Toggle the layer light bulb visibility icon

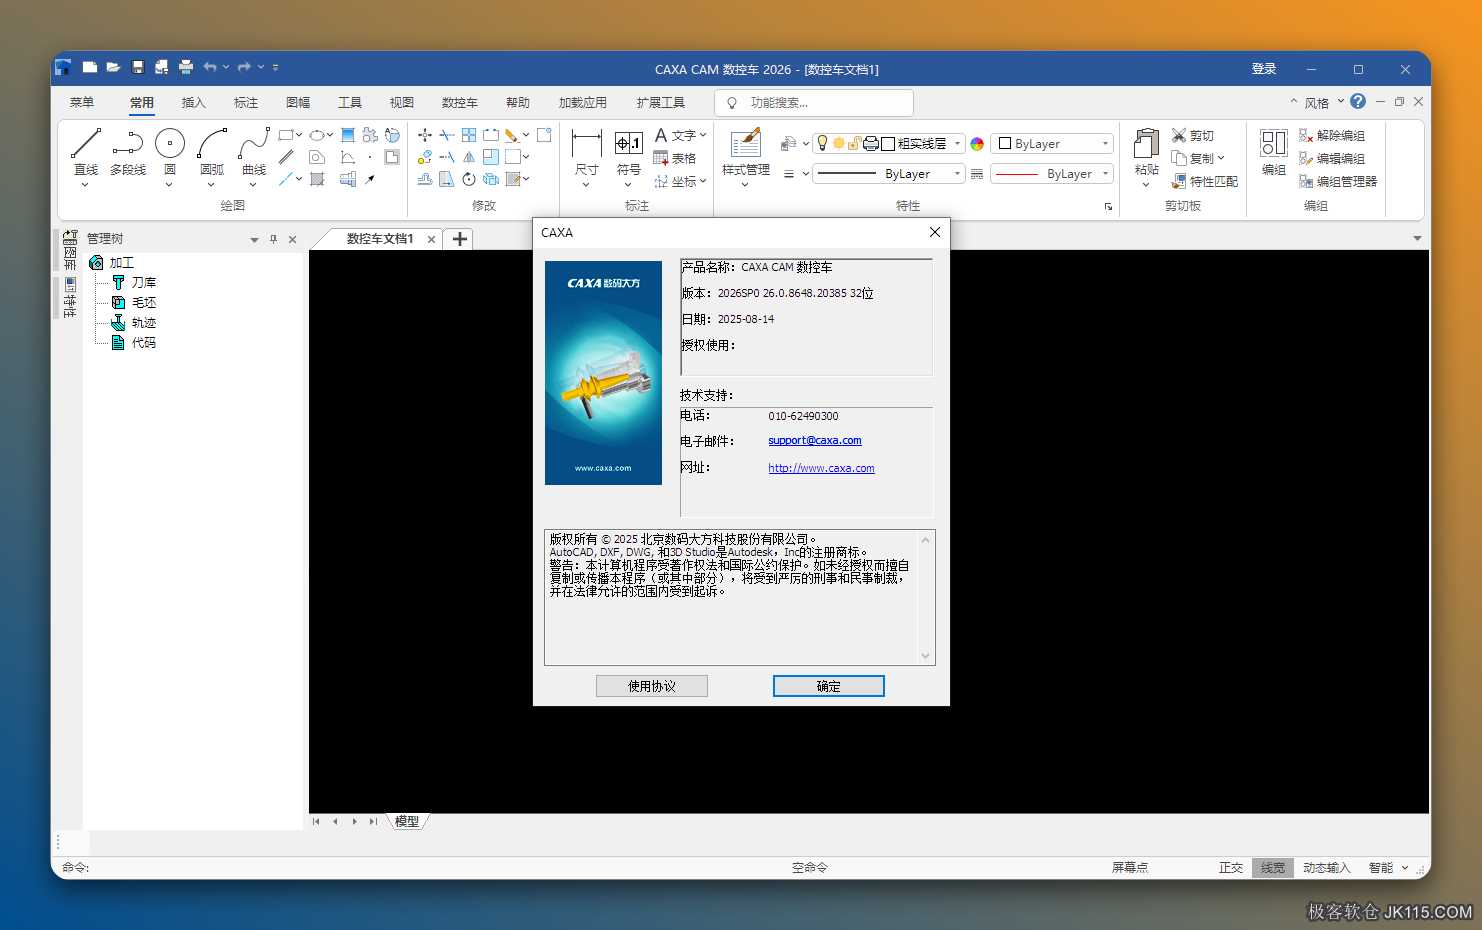(x=823, y=143)
